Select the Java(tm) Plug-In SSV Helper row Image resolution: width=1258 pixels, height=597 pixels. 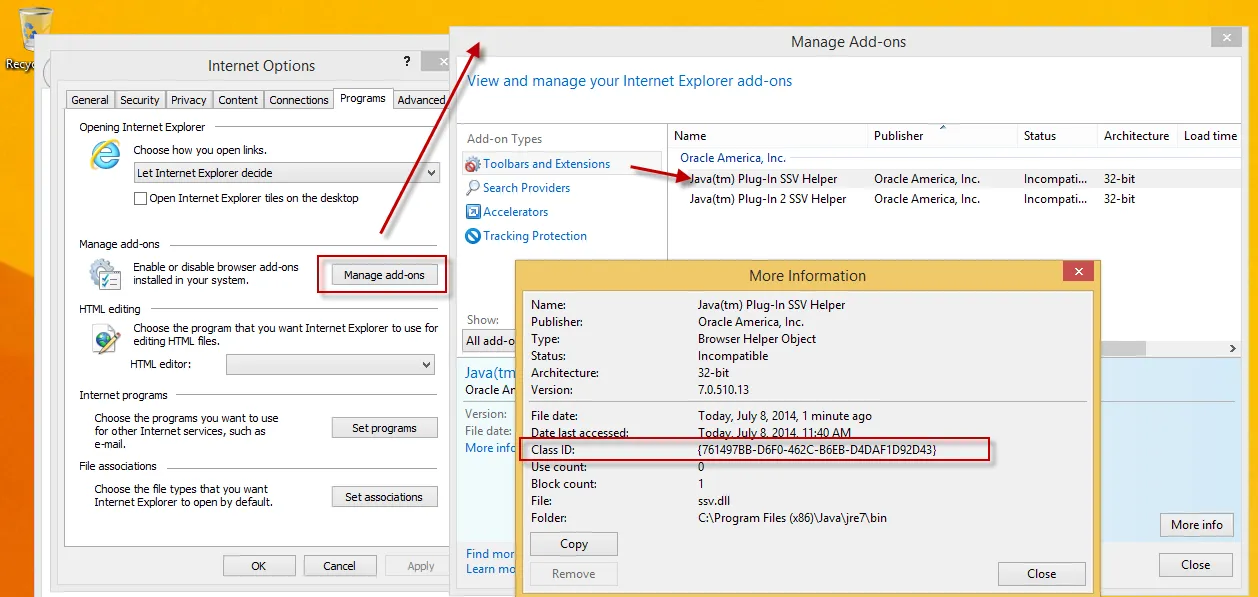click(955, 179)
